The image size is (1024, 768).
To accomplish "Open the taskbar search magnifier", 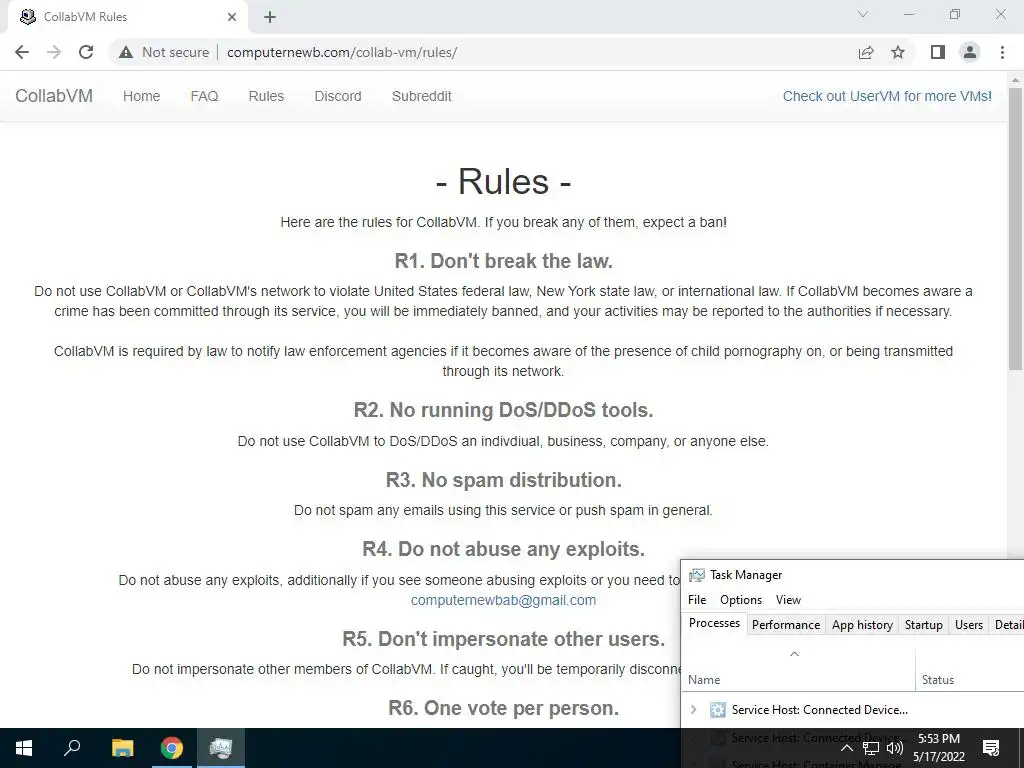I will click(x=72, y=748).
